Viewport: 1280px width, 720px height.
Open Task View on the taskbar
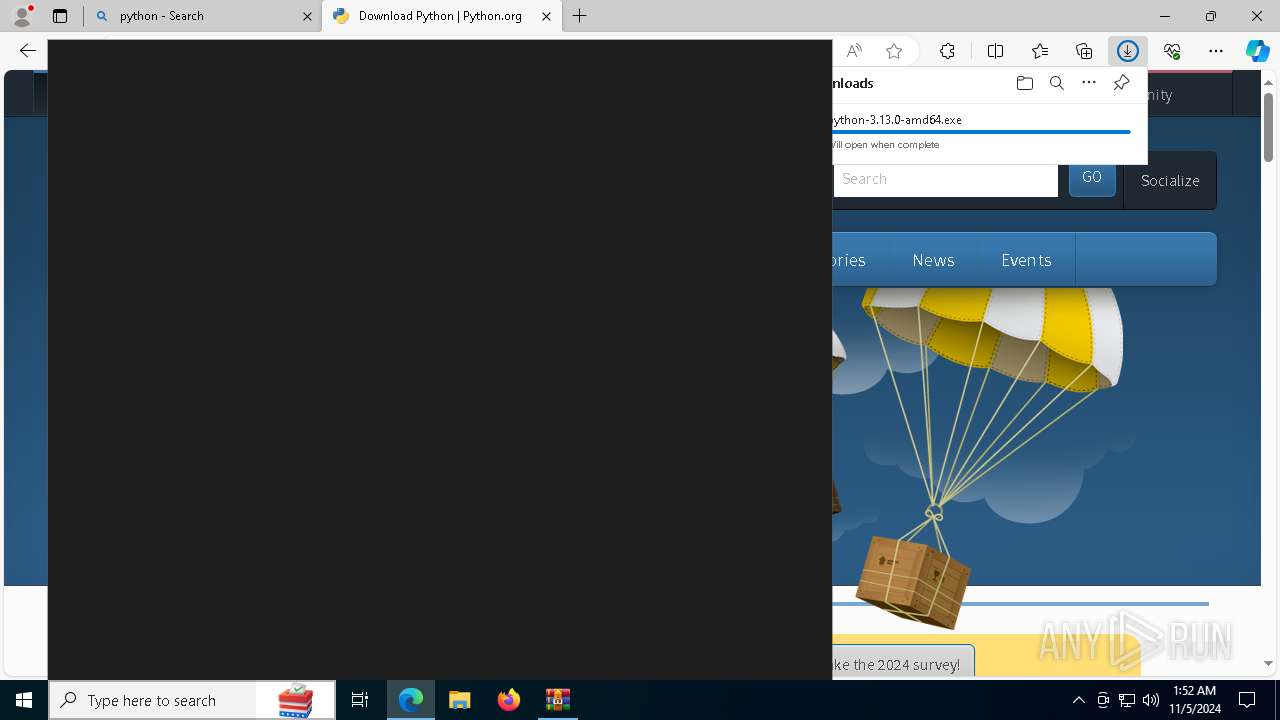[x=360, y=700]
